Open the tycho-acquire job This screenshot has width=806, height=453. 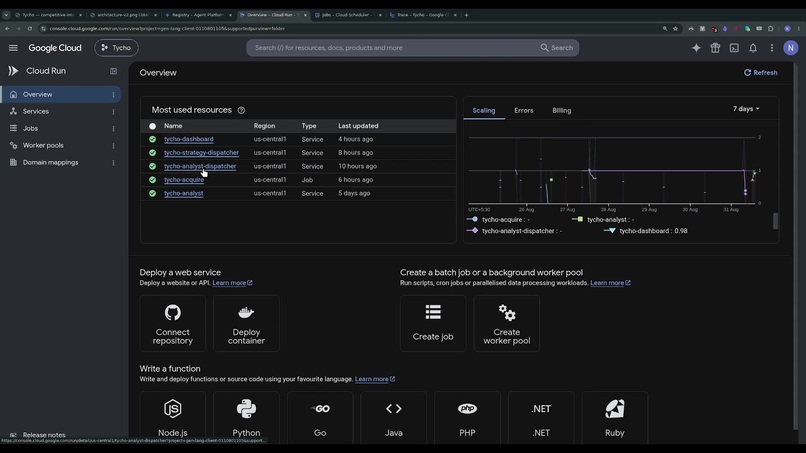[x=184, y=180]
